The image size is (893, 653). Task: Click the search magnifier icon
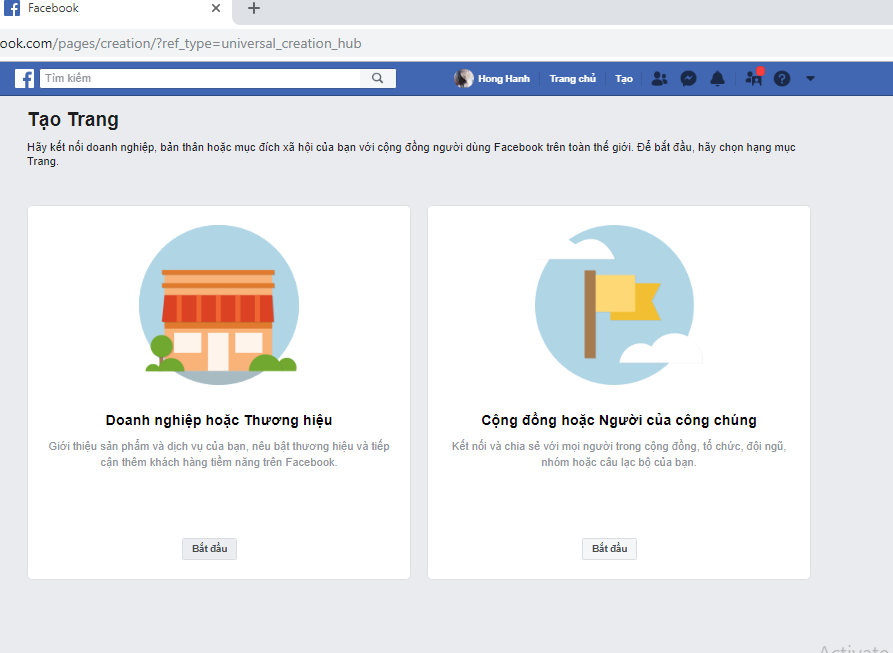point(377,78)
